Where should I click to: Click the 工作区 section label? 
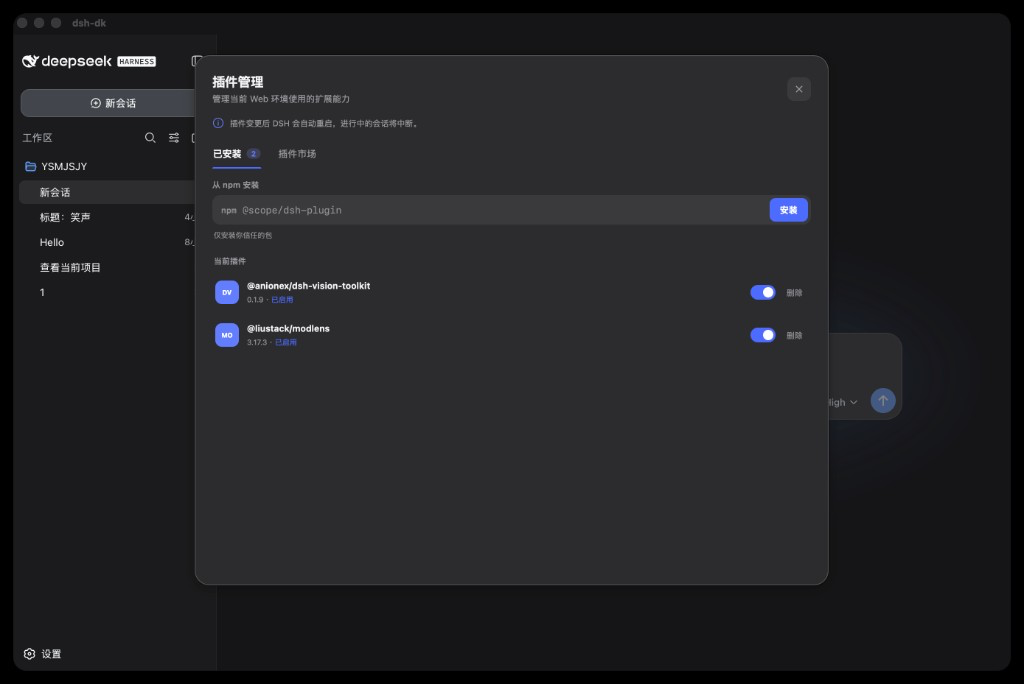(37, 138)
